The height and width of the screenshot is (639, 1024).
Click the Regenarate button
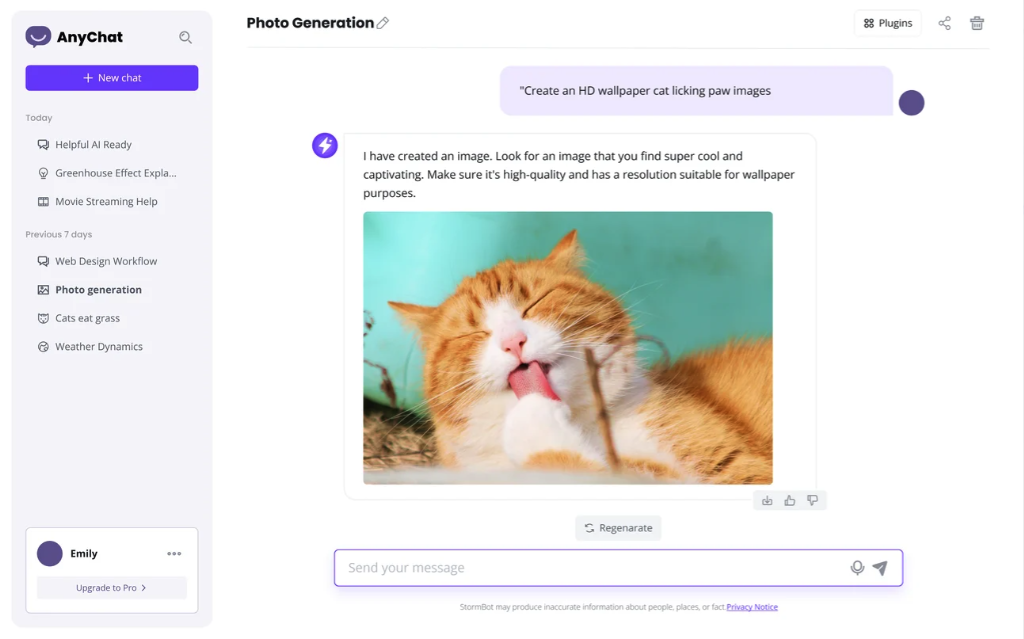pyautogui.click(x=618, y=528)
